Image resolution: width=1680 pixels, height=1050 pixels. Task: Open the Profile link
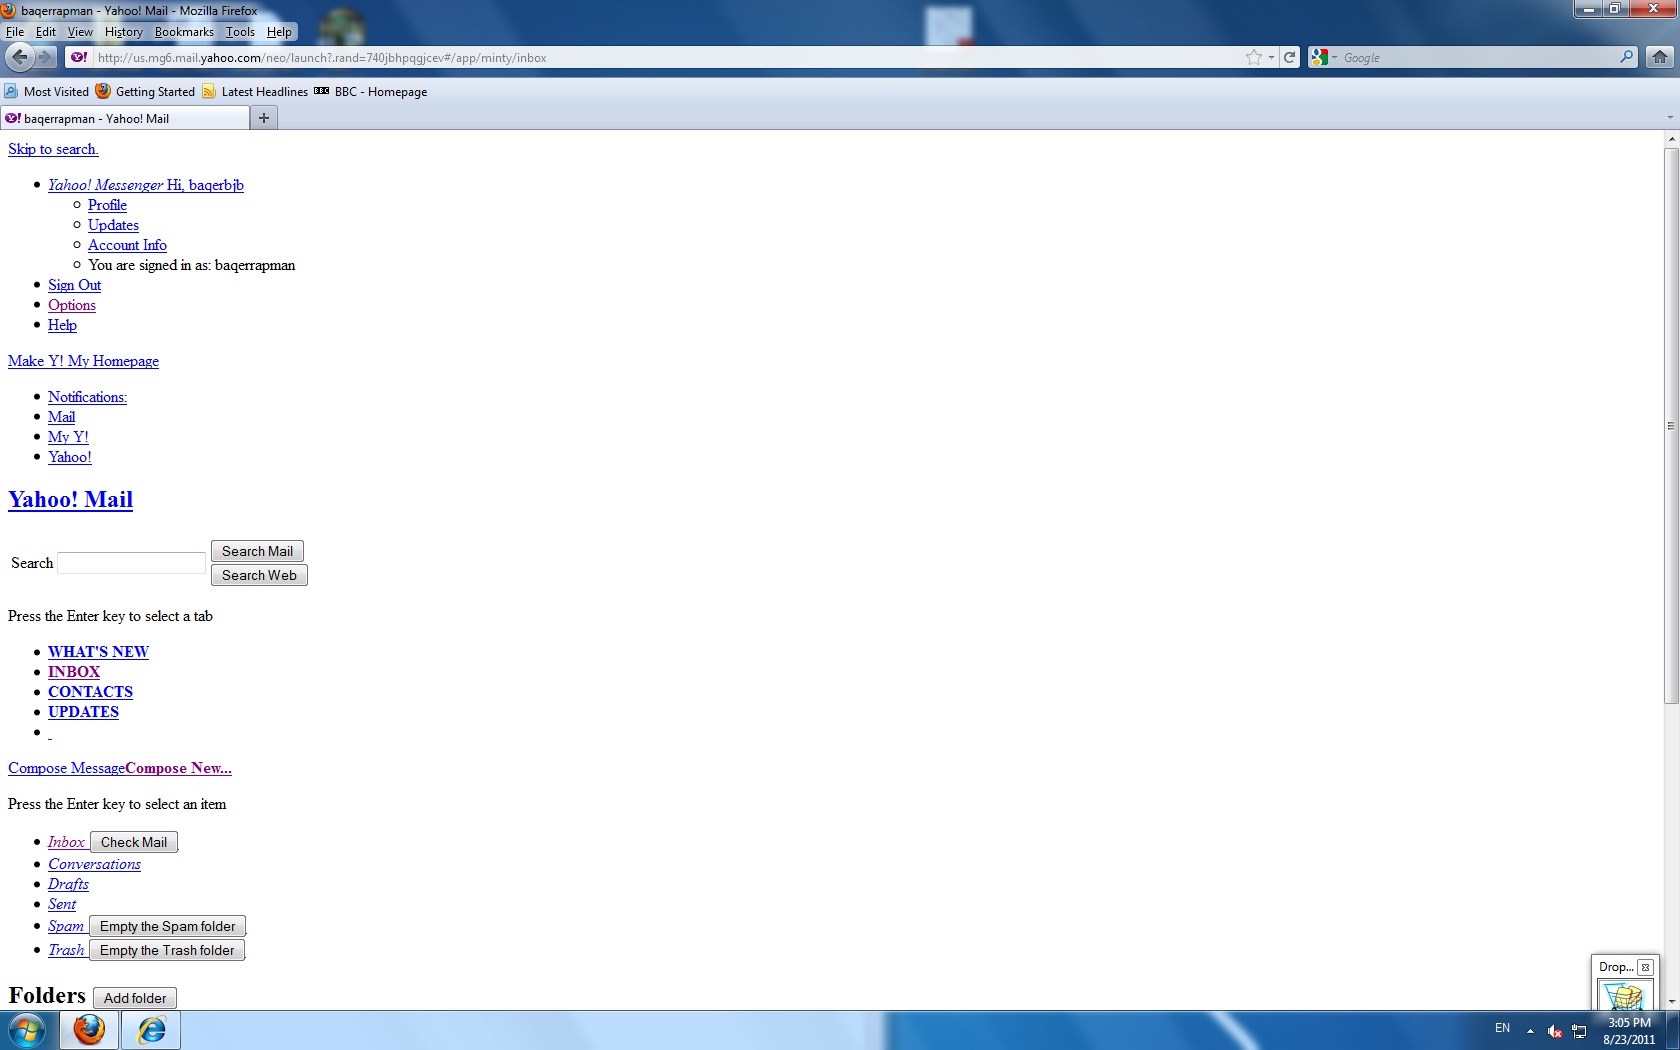(107, 205)
